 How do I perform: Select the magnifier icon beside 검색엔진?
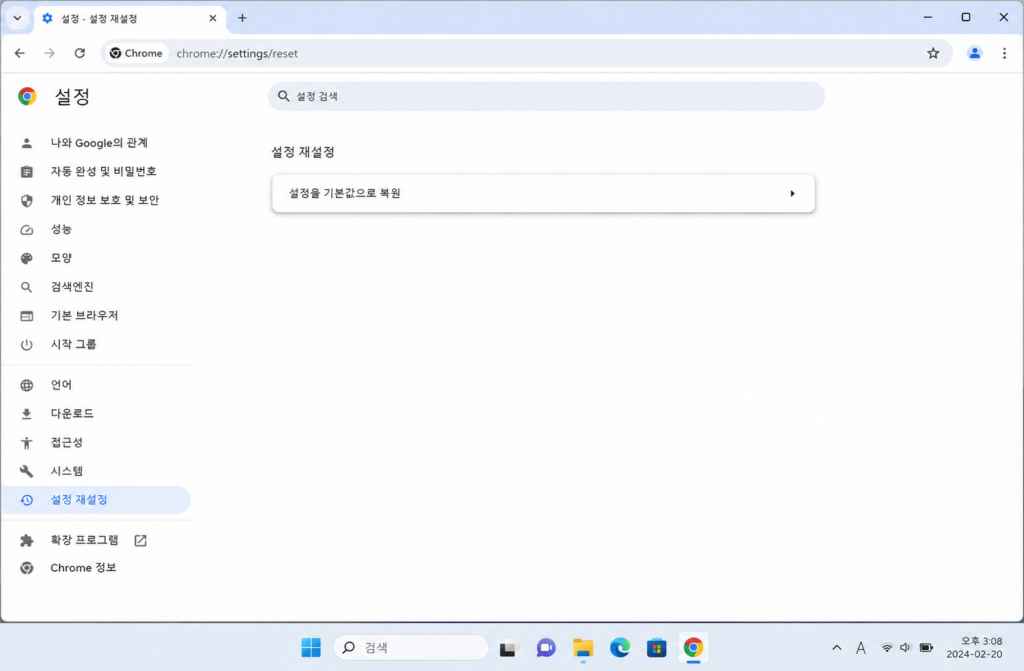(x=27, y=287)
